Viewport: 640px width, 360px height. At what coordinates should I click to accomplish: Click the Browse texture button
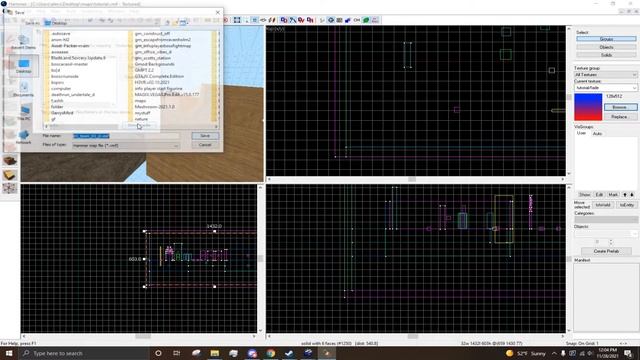click(620, 107)
